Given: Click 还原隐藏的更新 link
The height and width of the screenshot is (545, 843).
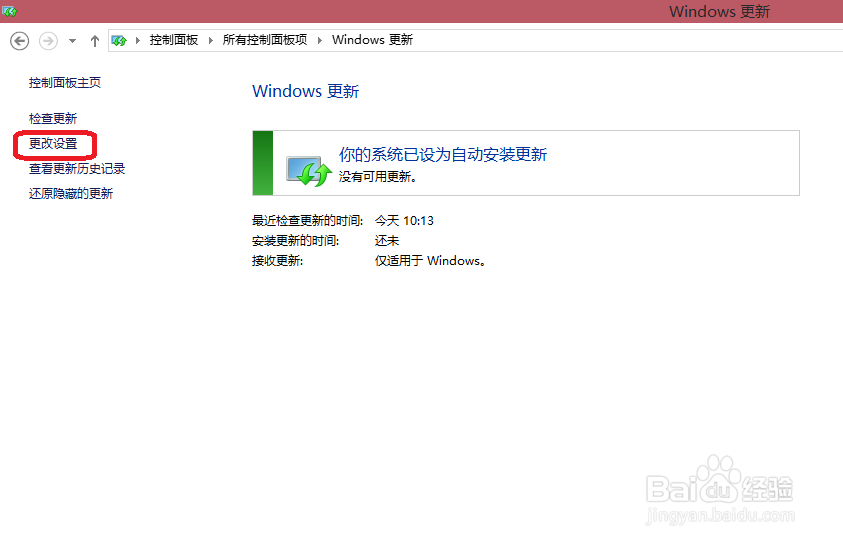Looking at the screenshot, I should [70, 193].
